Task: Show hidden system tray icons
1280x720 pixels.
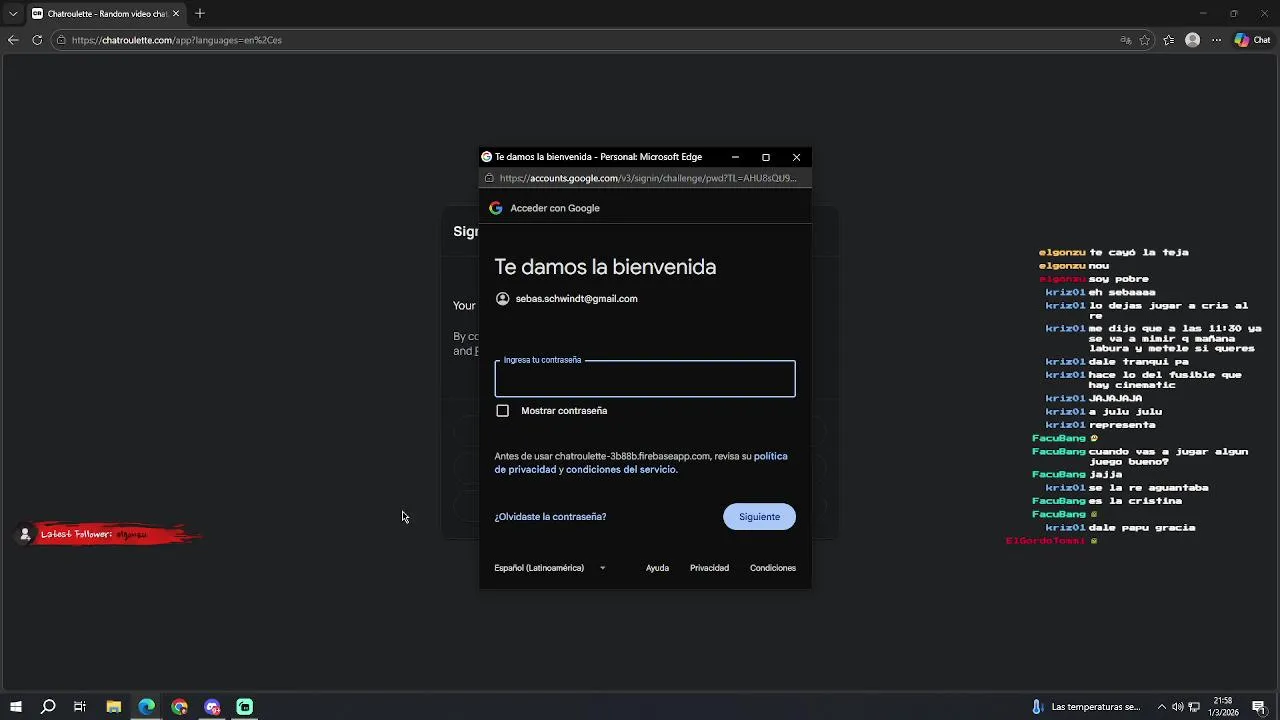Action: 1161,707
